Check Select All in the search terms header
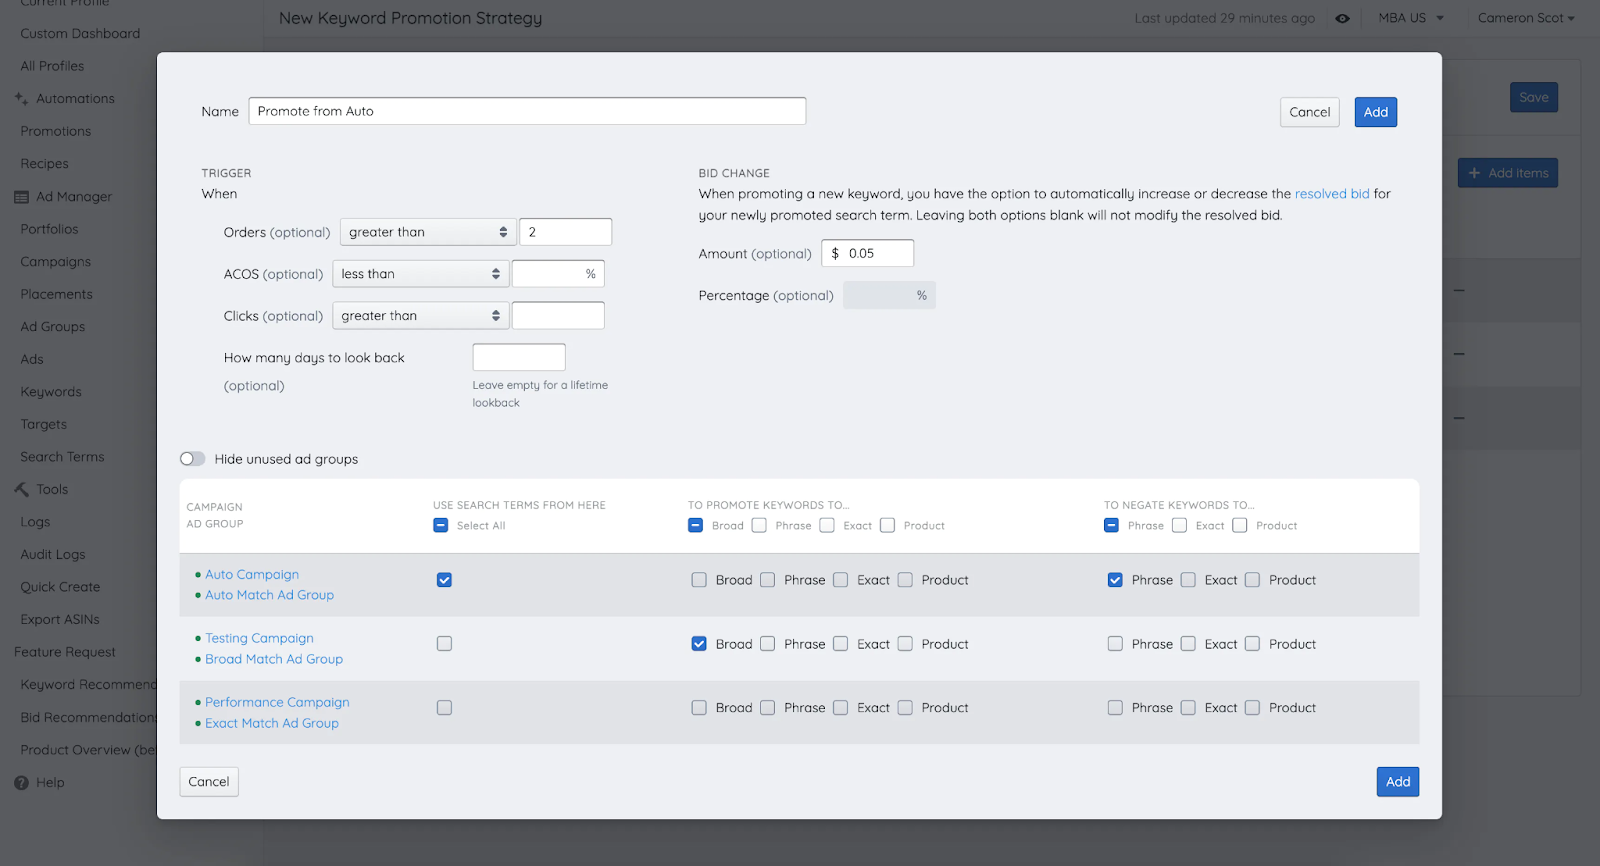Image resolution: width=1600 pixels, height=866 pixels. [440, 525]
